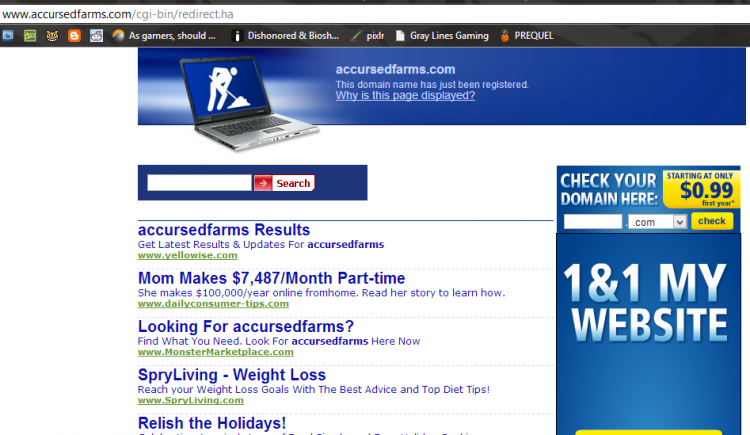Open the Reddit alien bookmark icon
This screenshot has width=750, height=435.
(96, 36)
